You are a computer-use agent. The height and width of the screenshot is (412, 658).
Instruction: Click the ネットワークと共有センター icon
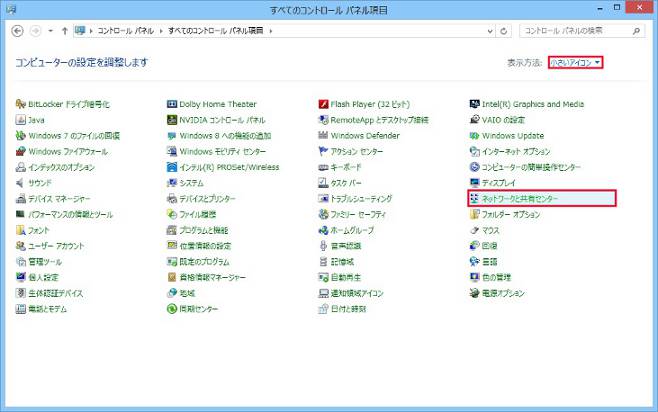475,198
